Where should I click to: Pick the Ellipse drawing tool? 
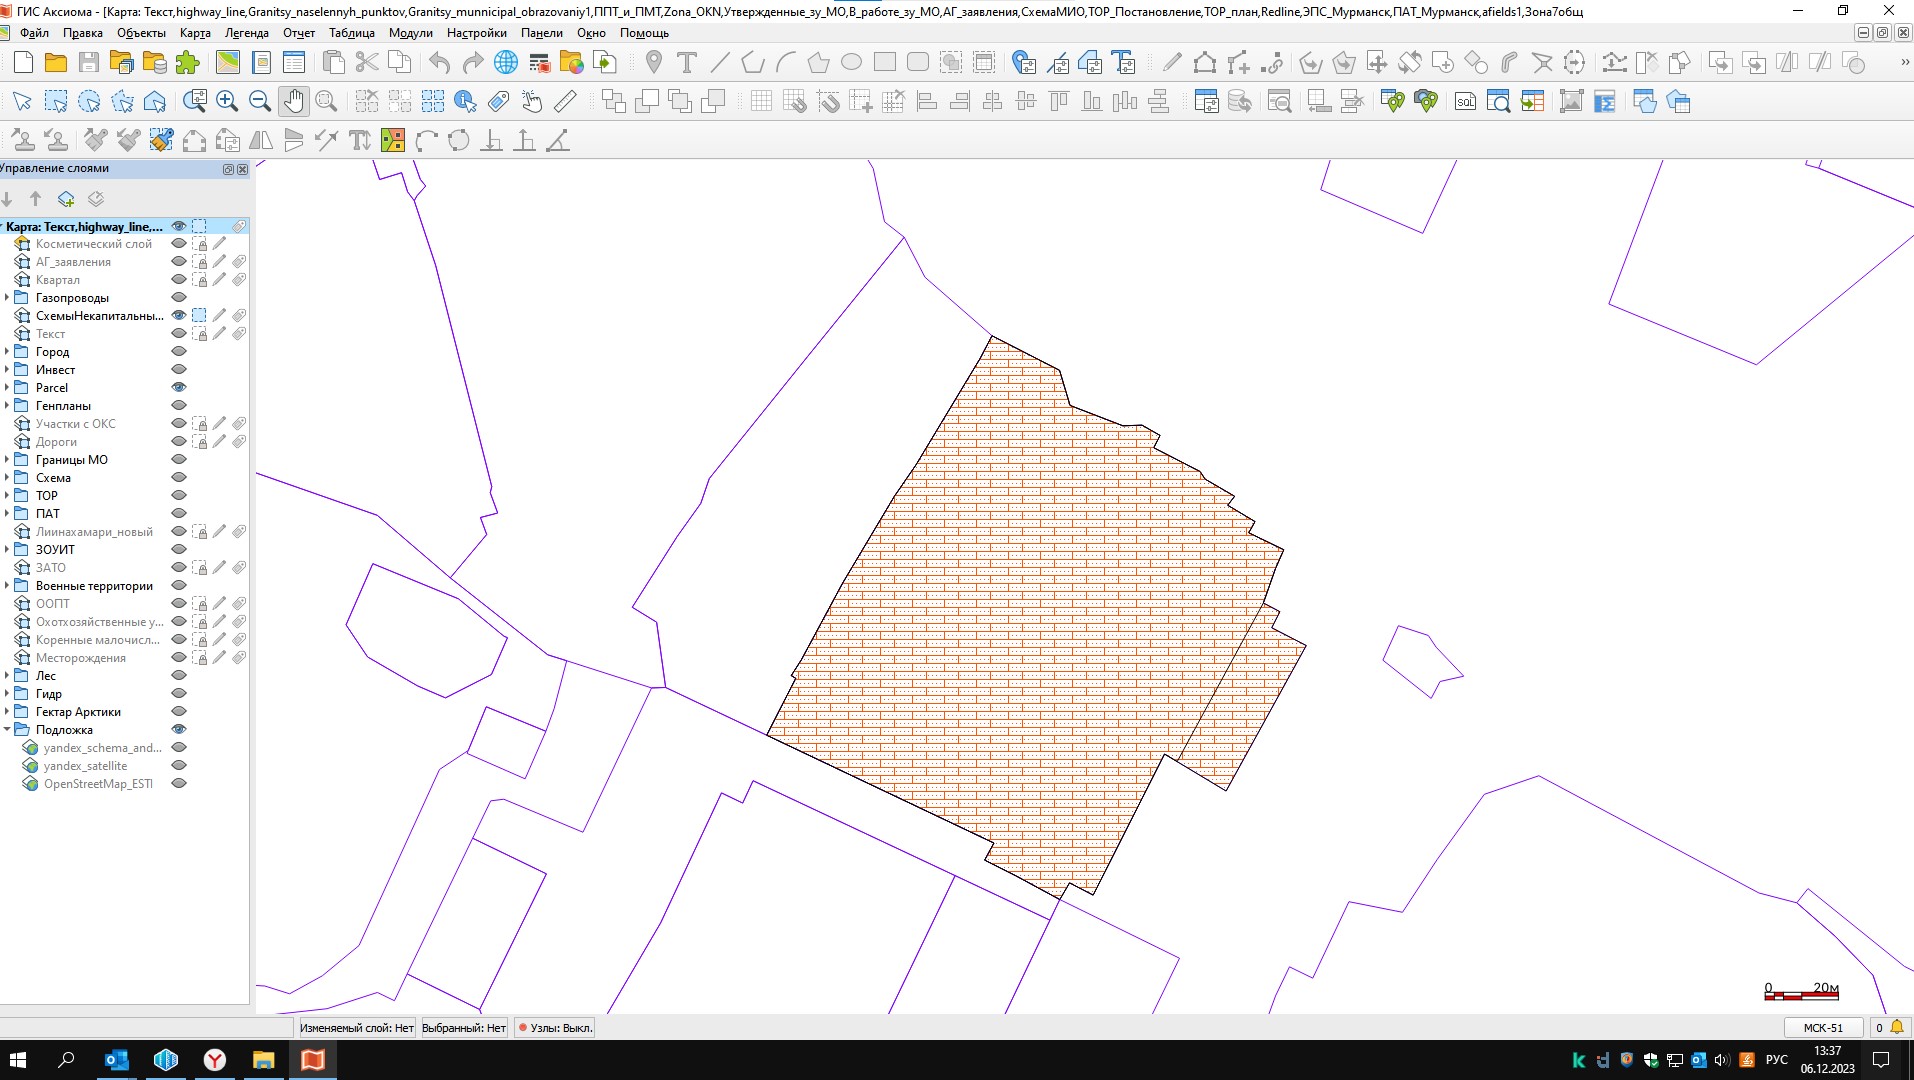coord(851,62)
